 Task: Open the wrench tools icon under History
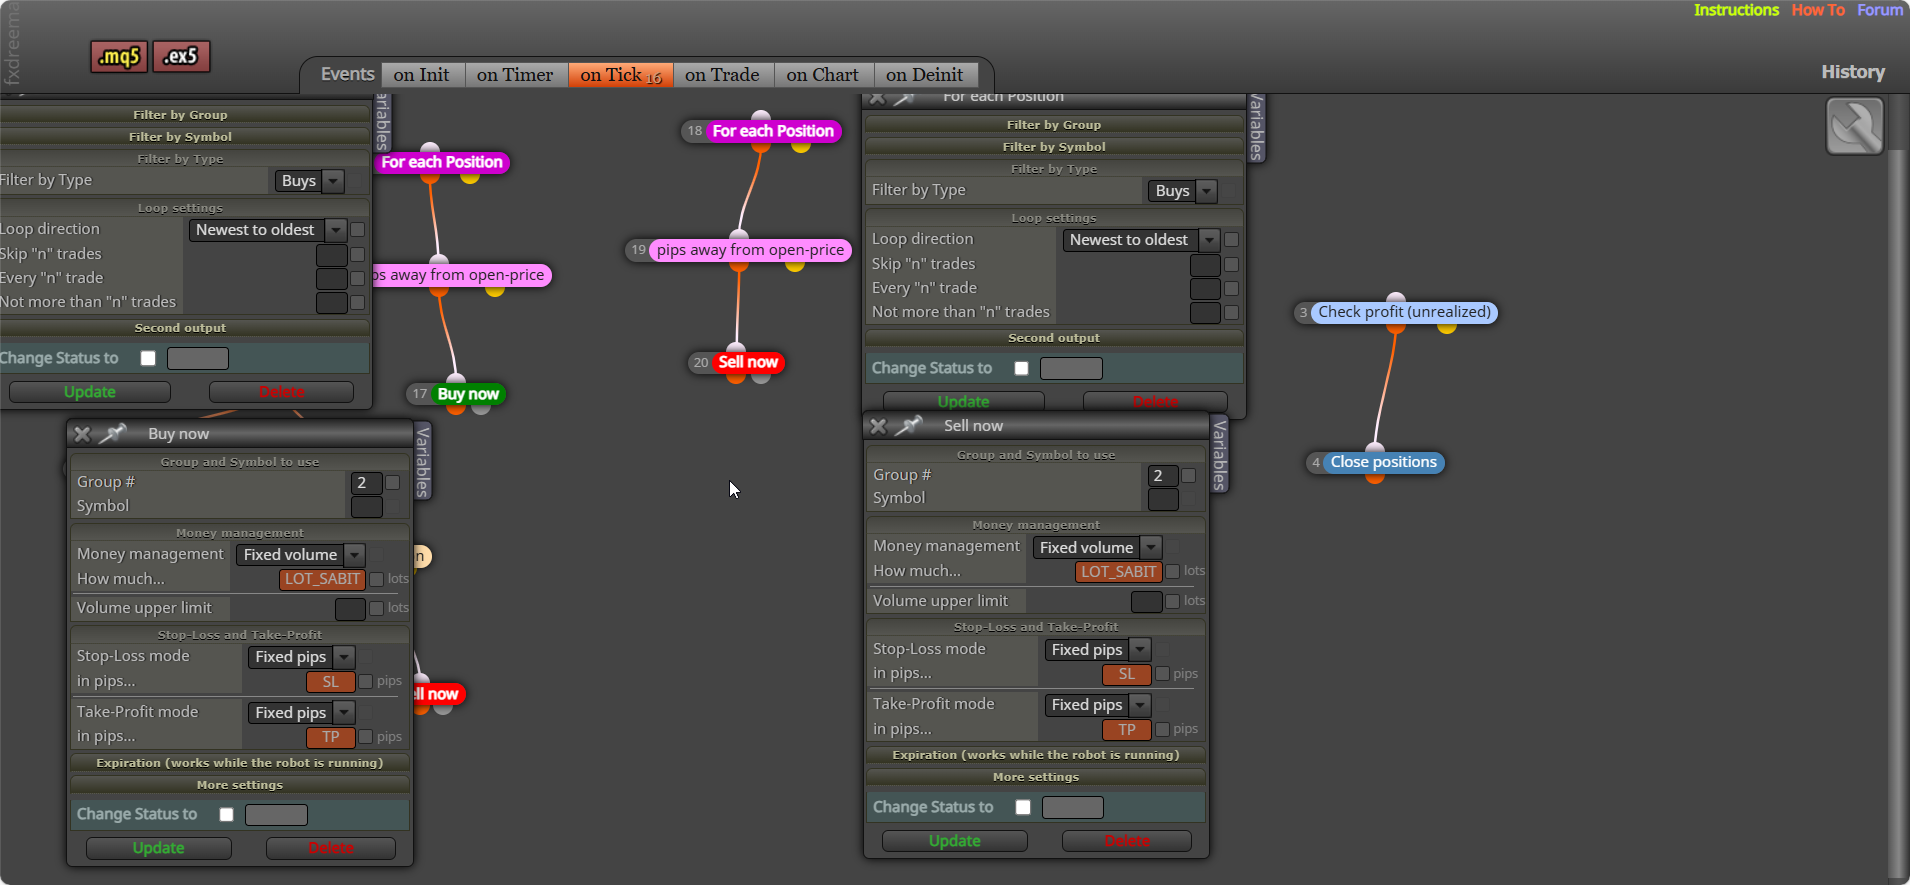[x=1855, y=126]
